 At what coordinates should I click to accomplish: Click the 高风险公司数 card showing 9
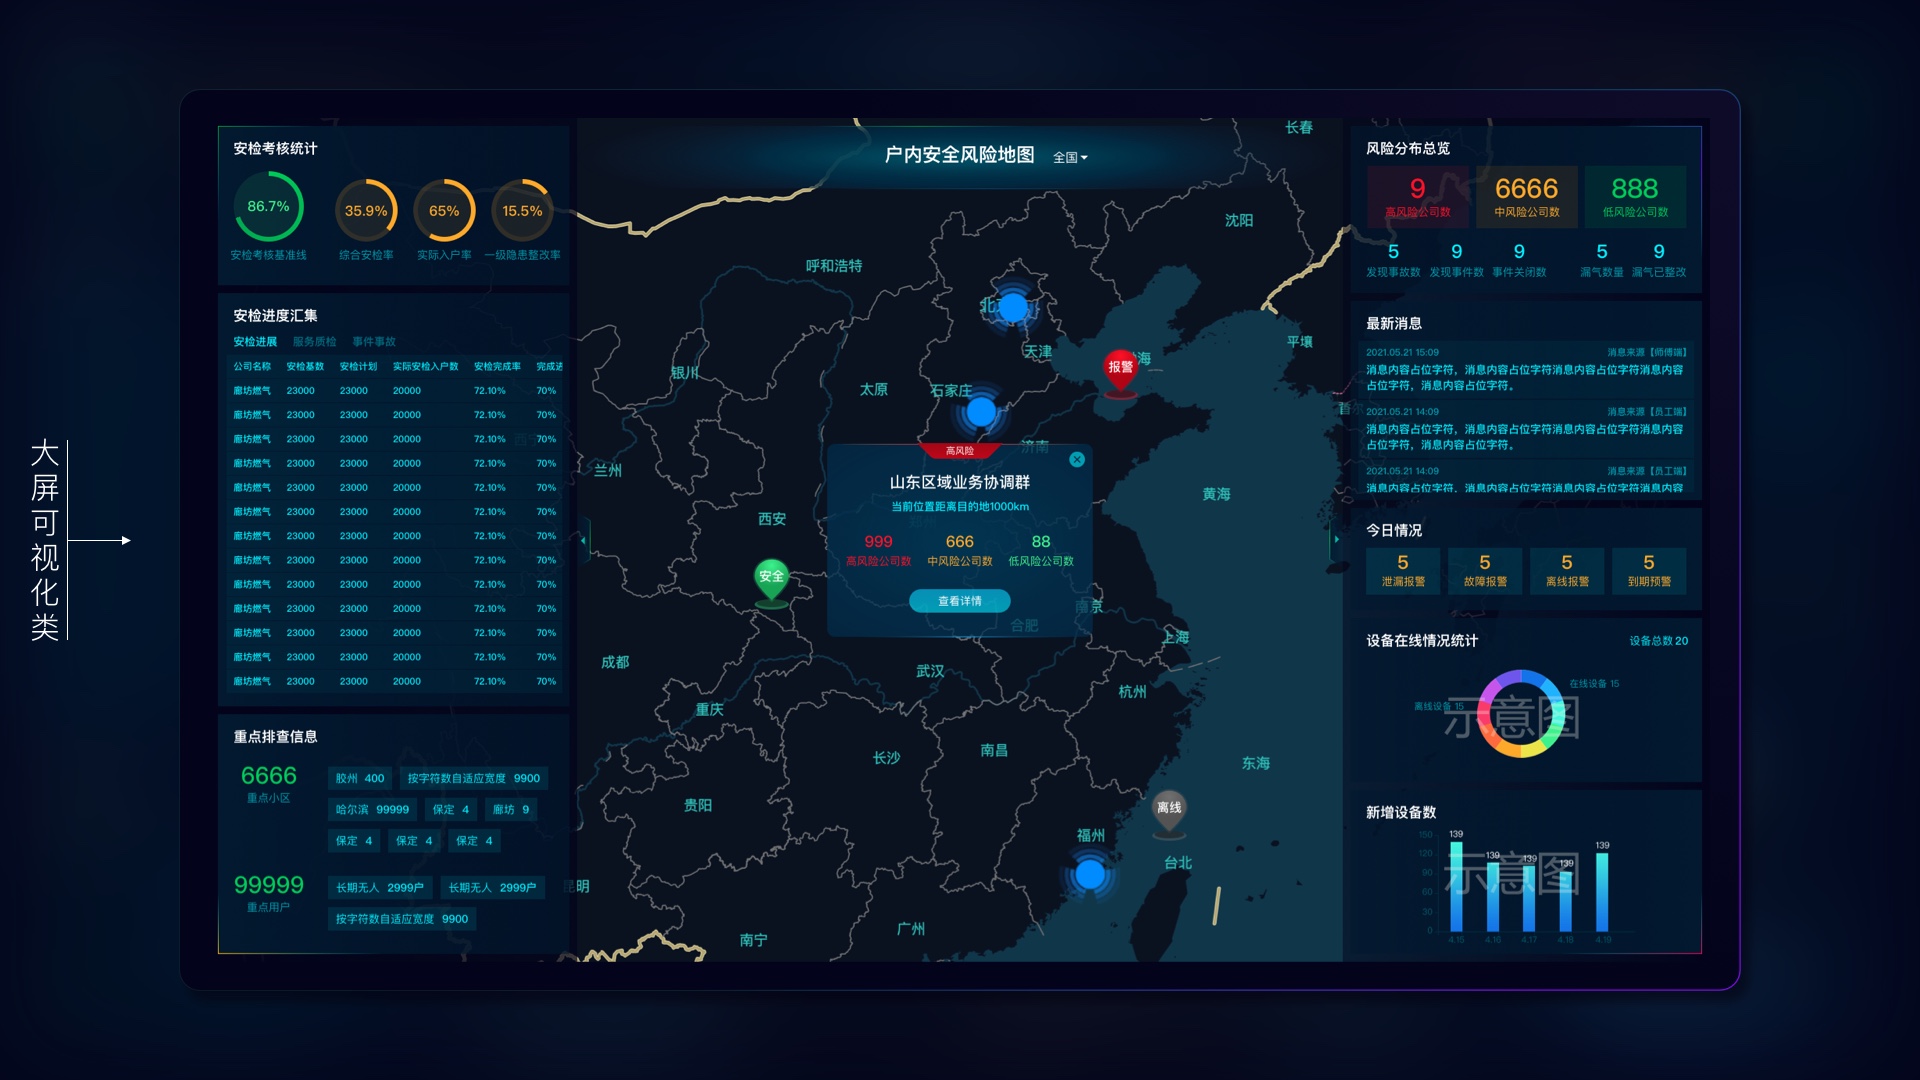click(1417, 196)
